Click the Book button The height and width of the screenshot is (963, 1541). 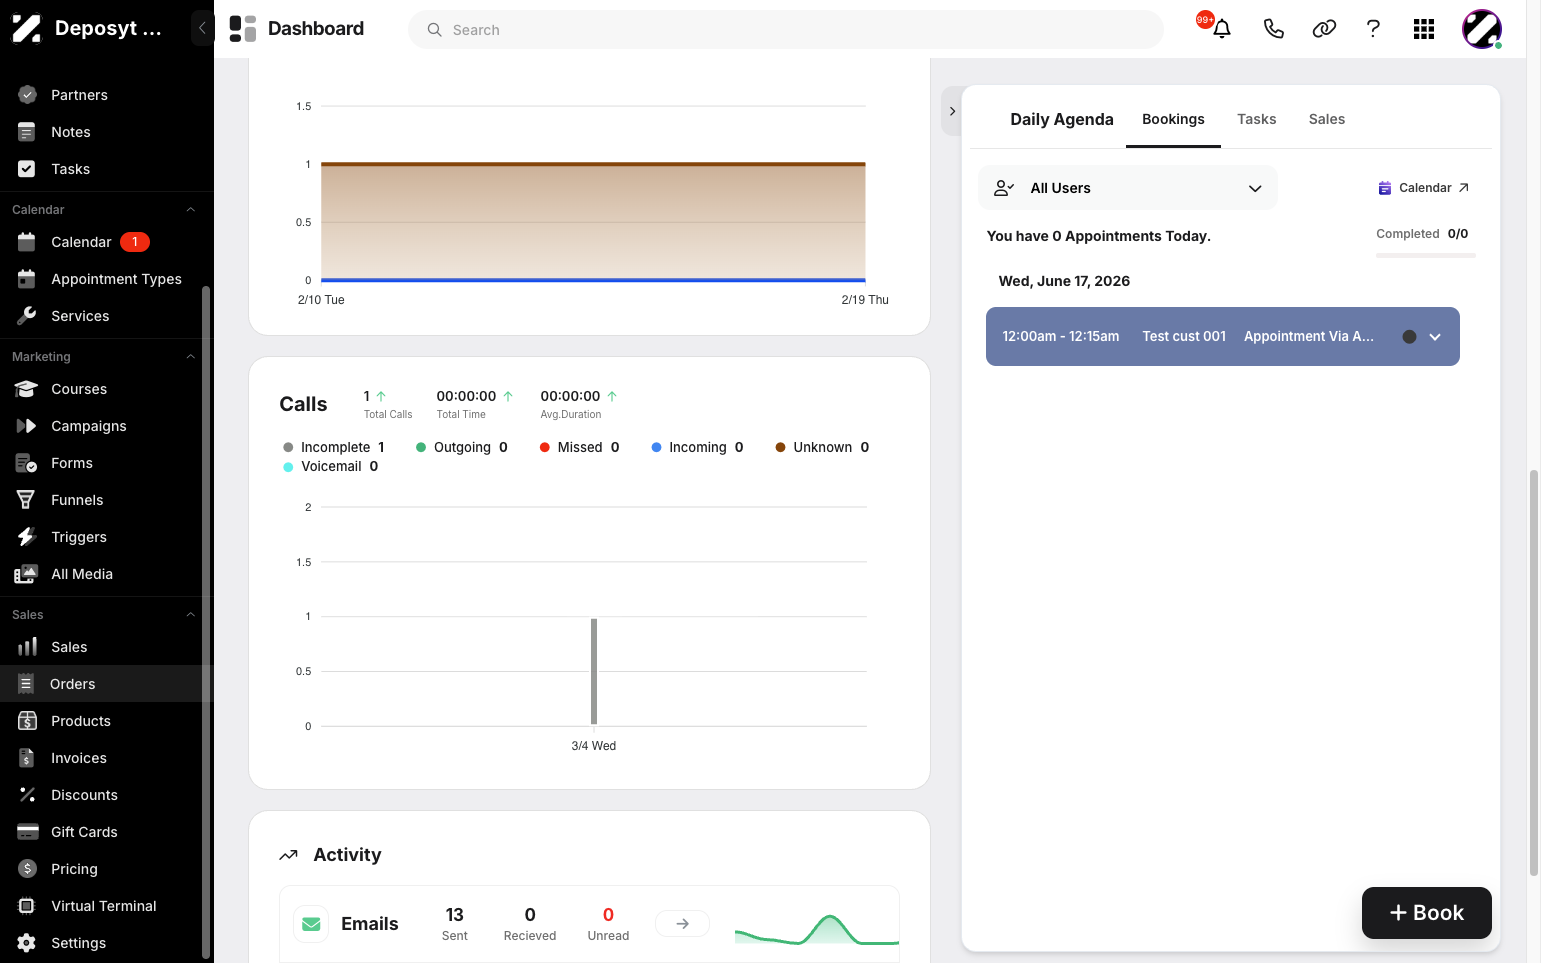(1427, 913)
